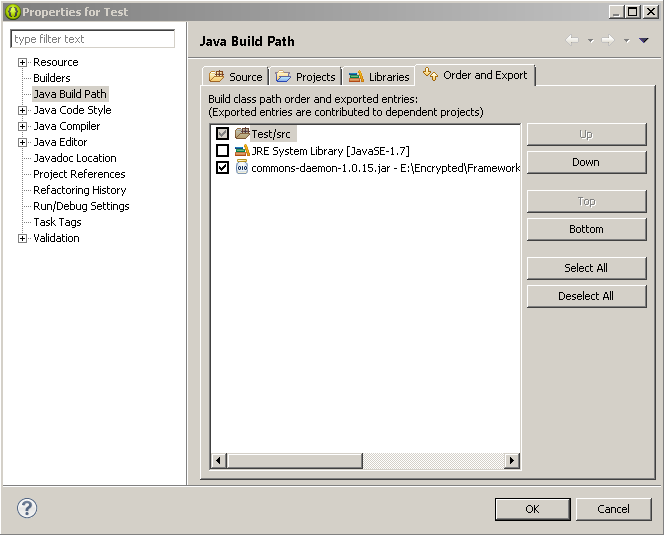Select Javadoc Location in the tree
The width and height of the screenshot is (664, 535).
coord(75,158)
